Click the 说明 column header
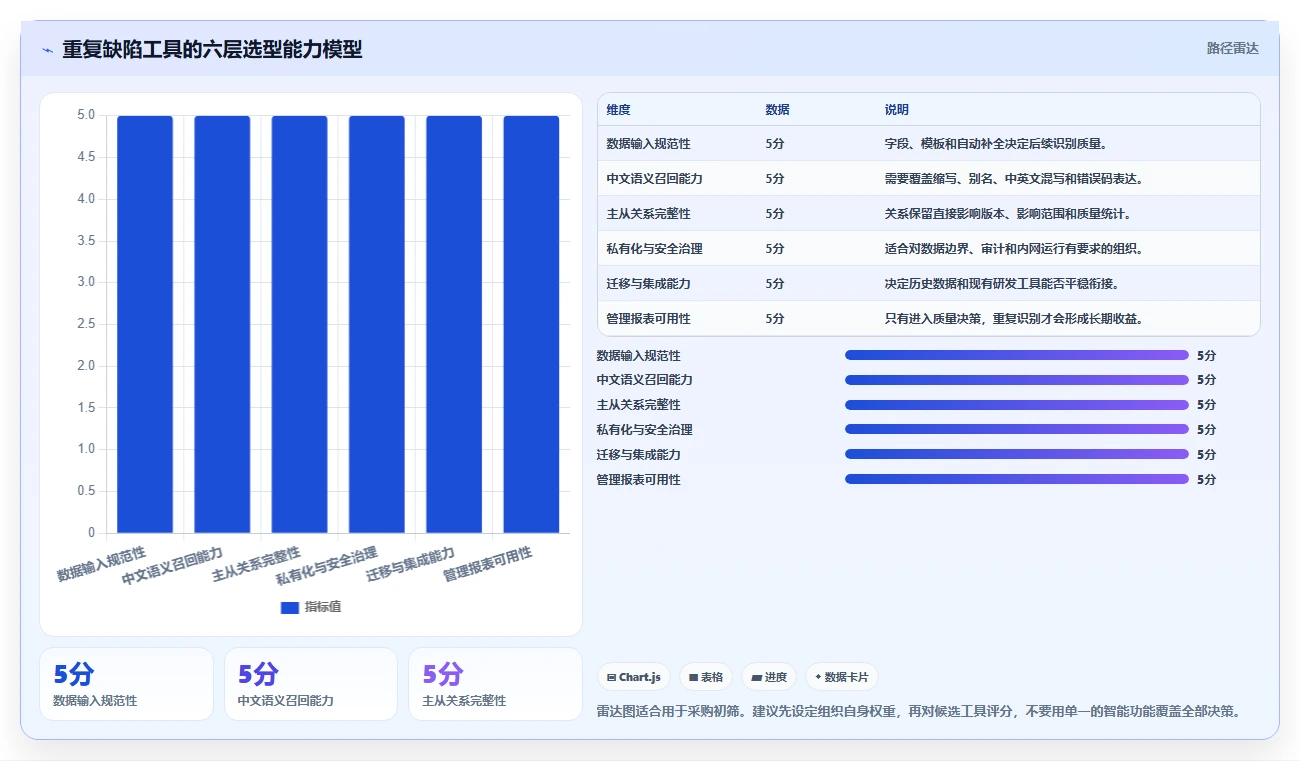The width and height of the screenshot is (1300, 761). pyautogui.click(x=896, y=110)
